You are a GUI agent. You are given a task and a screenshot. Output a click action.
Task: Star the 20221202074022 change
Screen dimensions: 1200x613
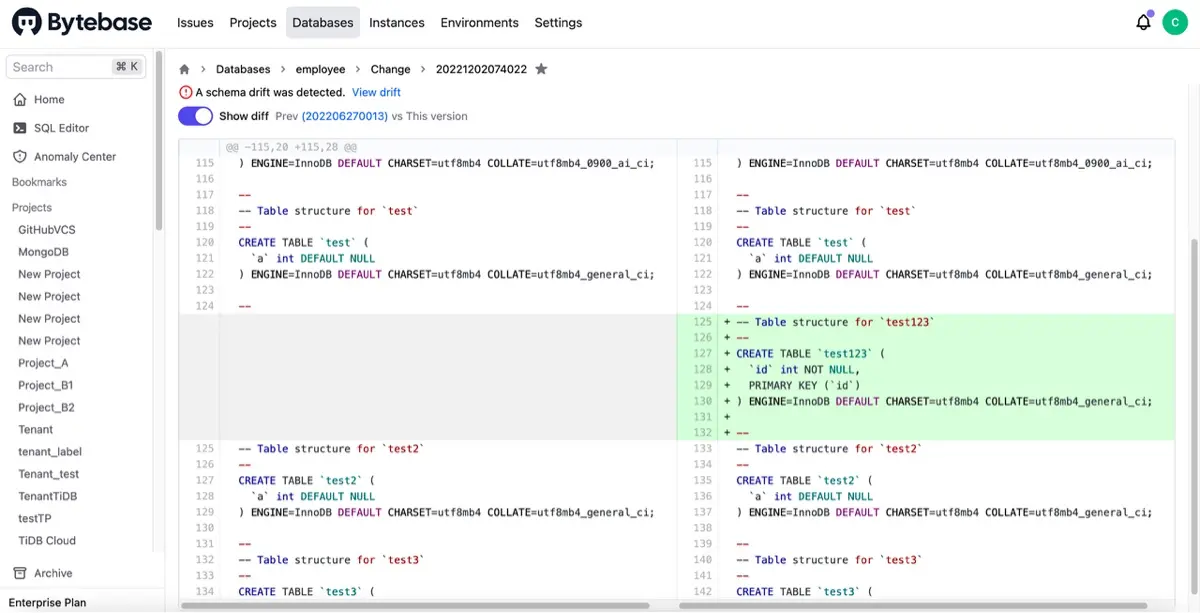point(539,69)
